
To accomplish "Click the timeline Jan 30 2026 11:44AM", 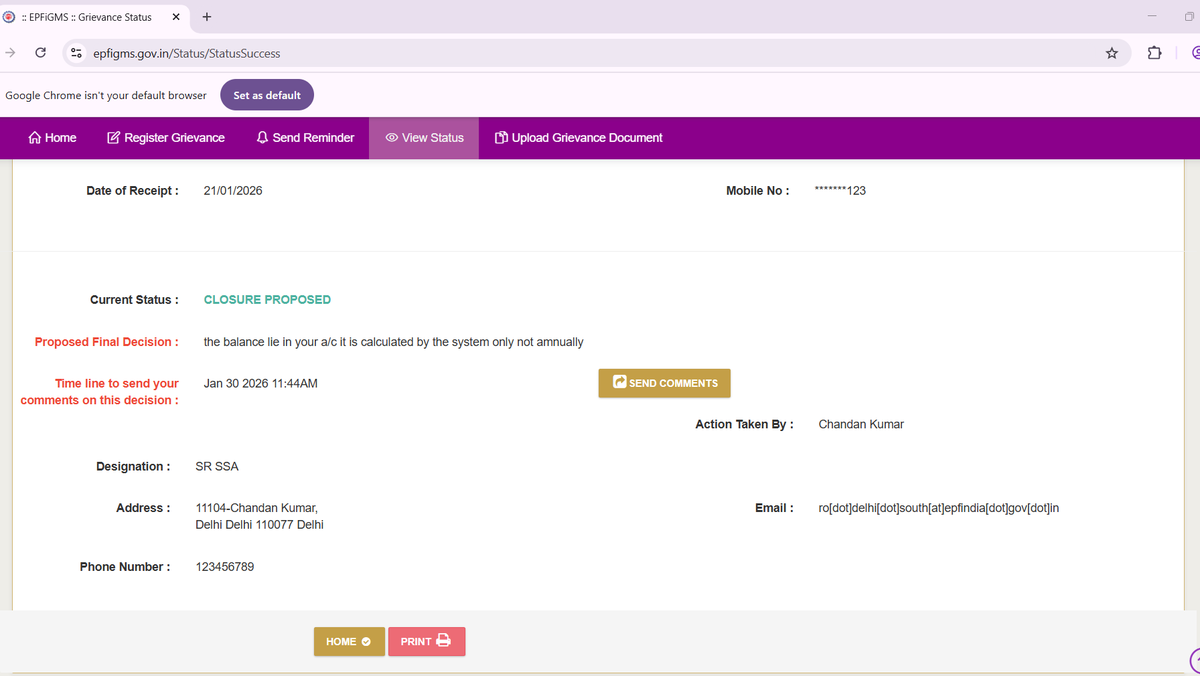I will click(261, 384).
